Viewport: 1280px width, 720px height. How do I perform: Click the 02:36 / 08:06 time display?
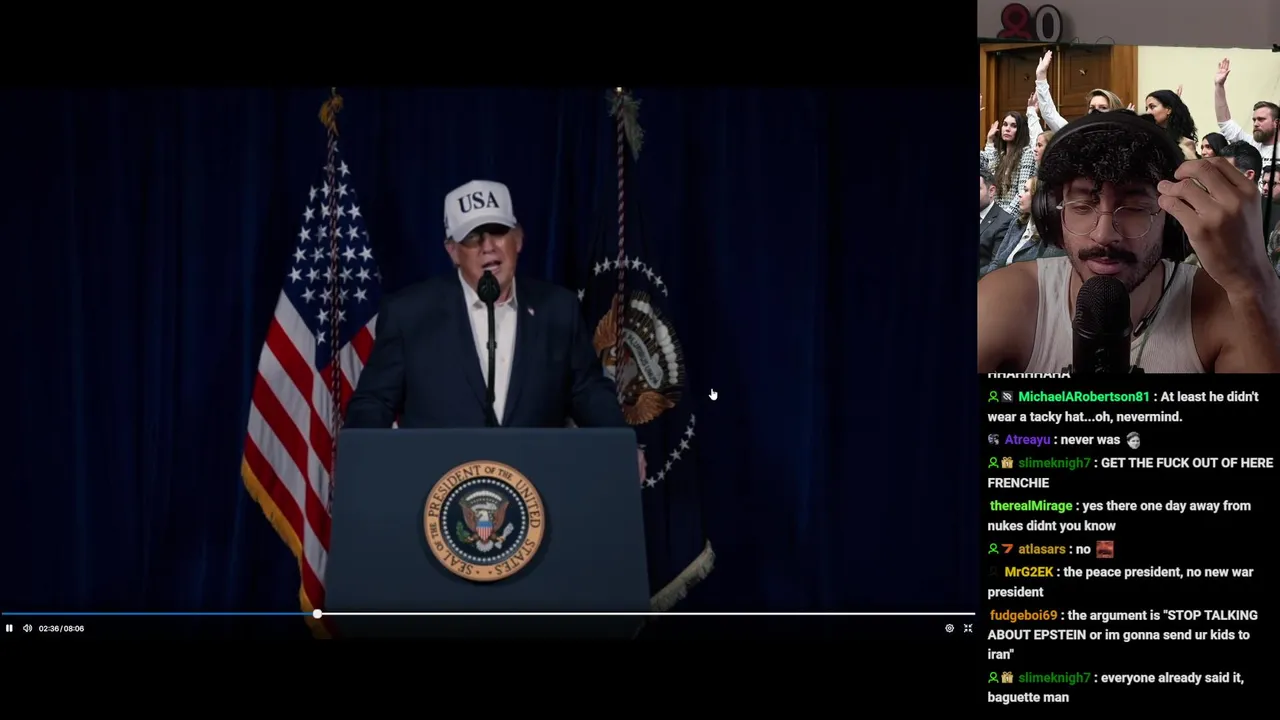[61, 628]
